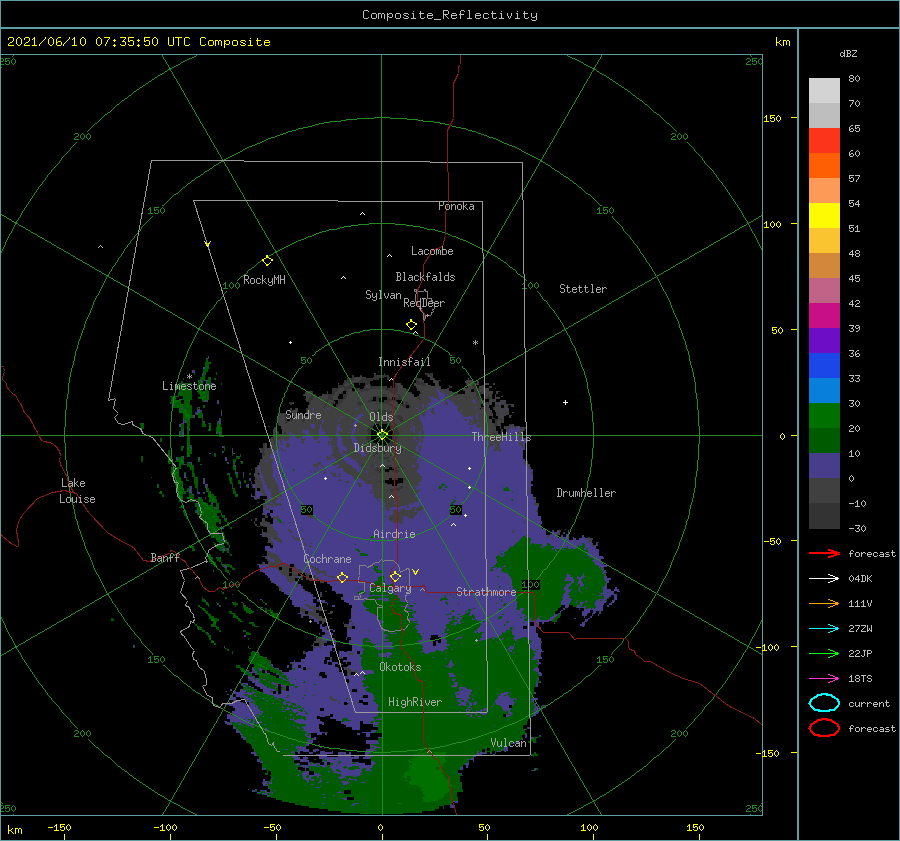Select the Cochrane label
The height and width of the screenshot is (841, 900).
pyautogui.click(x=327, y=559)
